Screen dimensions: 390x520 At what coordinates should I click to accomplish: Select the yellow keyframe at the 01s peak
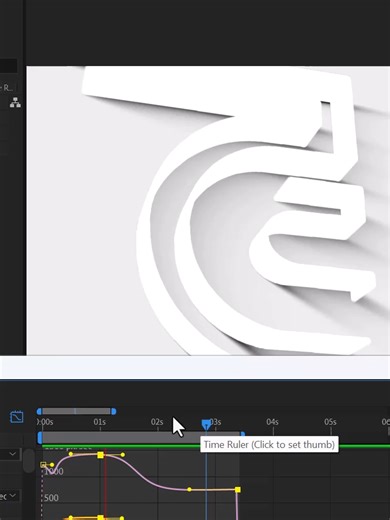pos(100,455)
